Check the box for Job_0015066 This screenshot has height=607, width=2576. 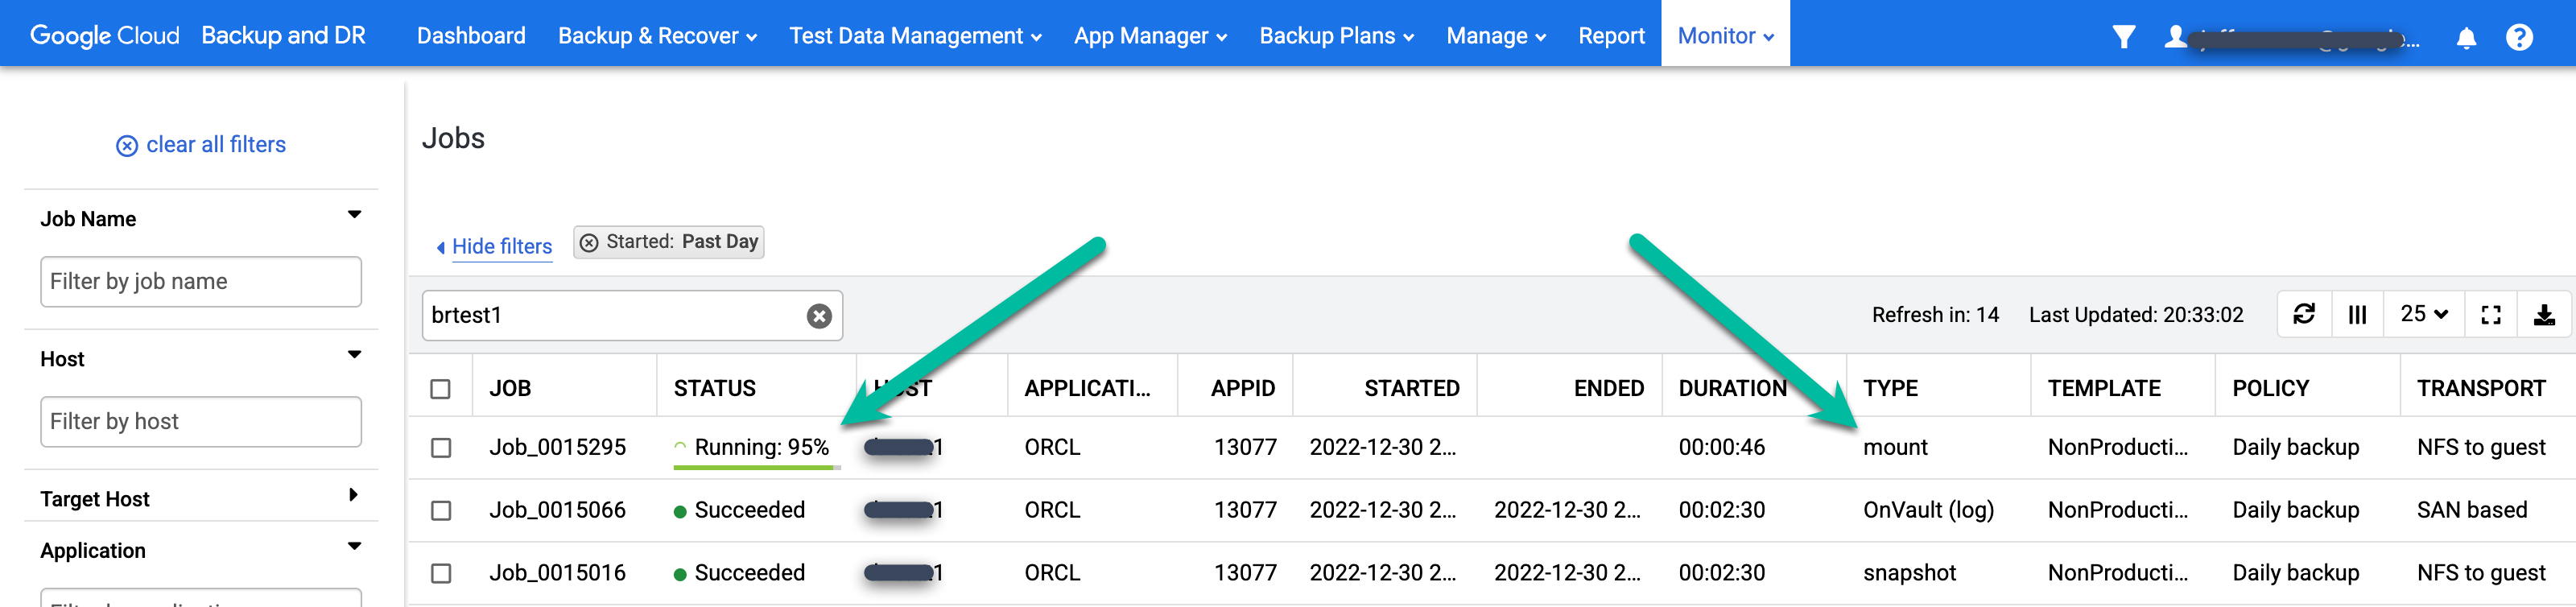[441, 511]
